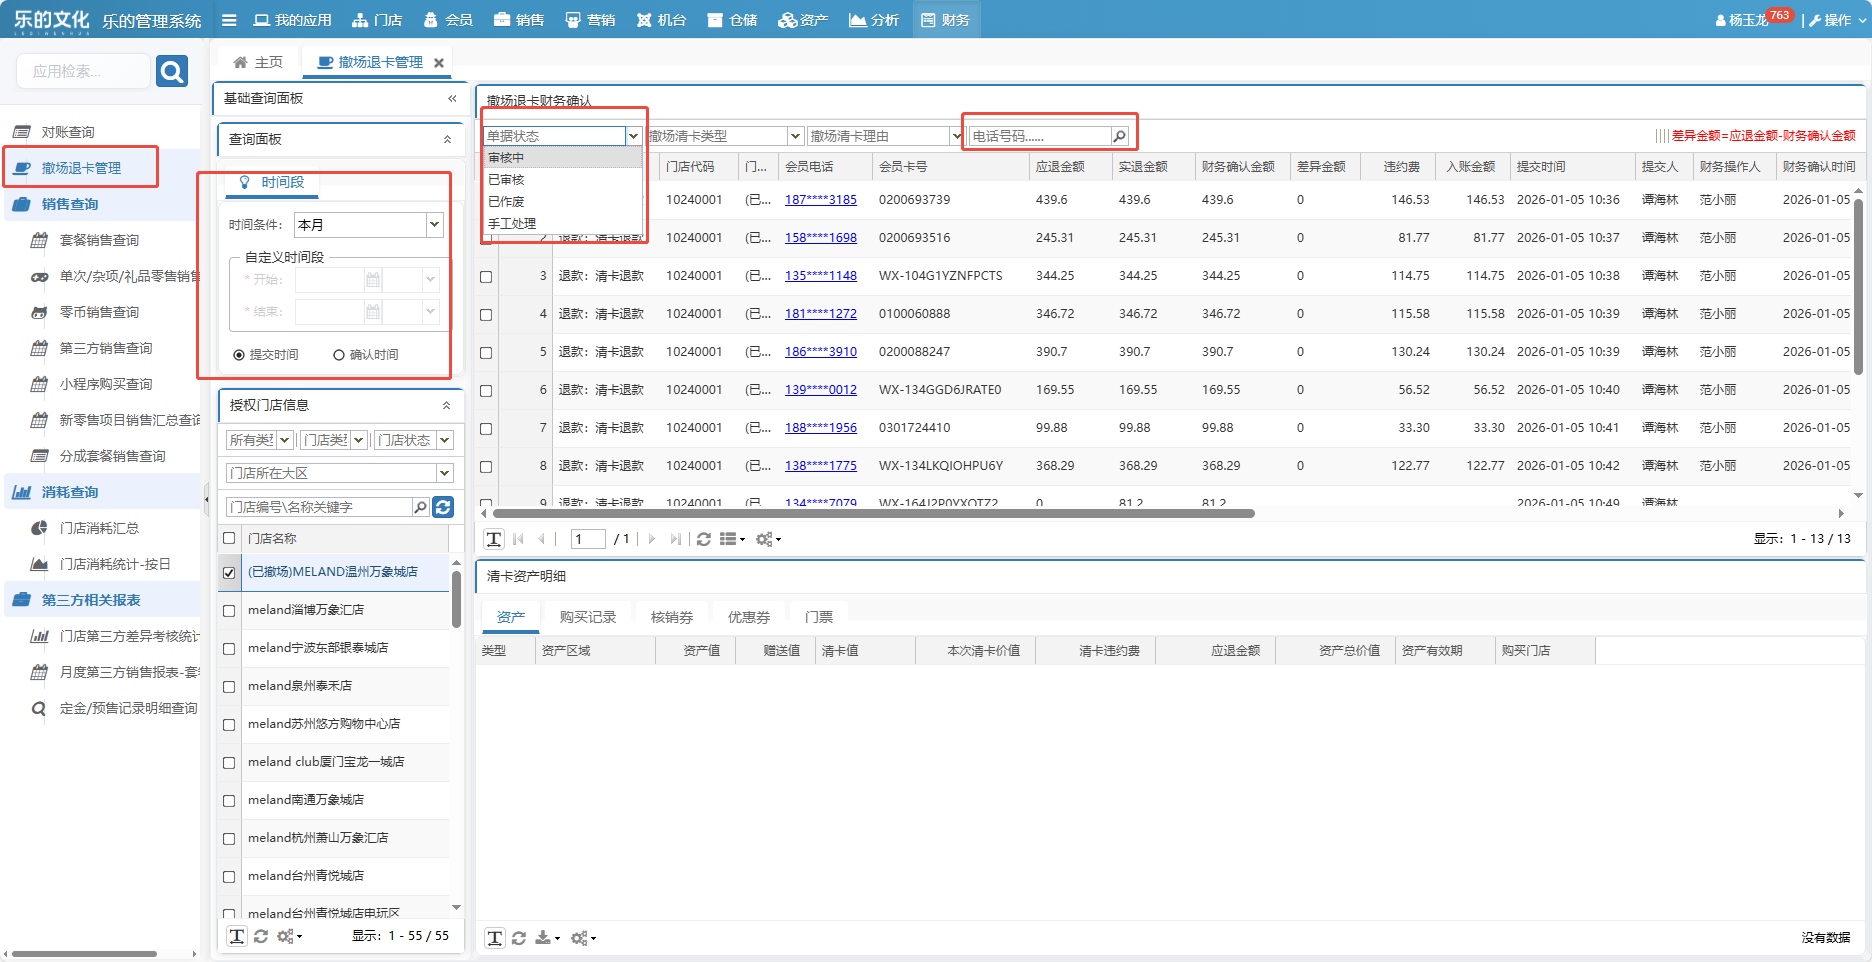This screenshot has width=1872, height=962.
Task: Open the 财务 menu in top navigation
Action: (945, 20)
